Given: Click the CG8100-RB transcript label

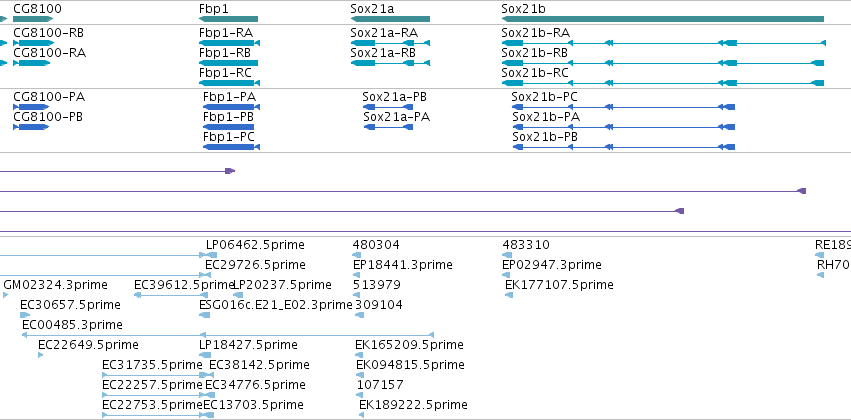Looking at the screenshot, I should 48,33.
